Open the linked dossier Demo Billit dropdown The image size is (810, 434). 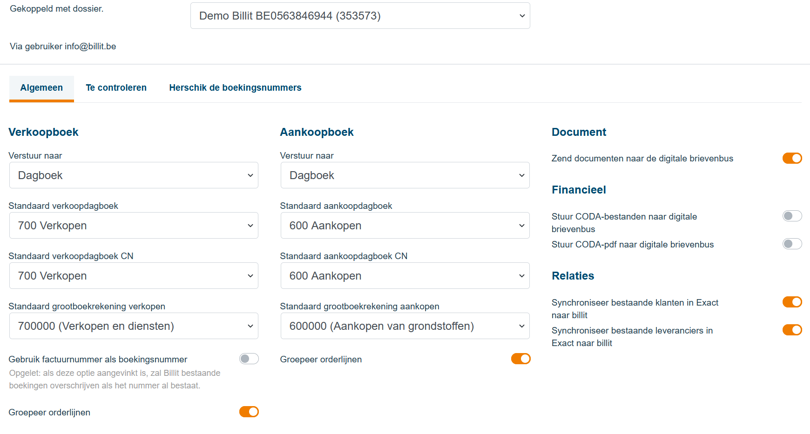coord(360,16)
